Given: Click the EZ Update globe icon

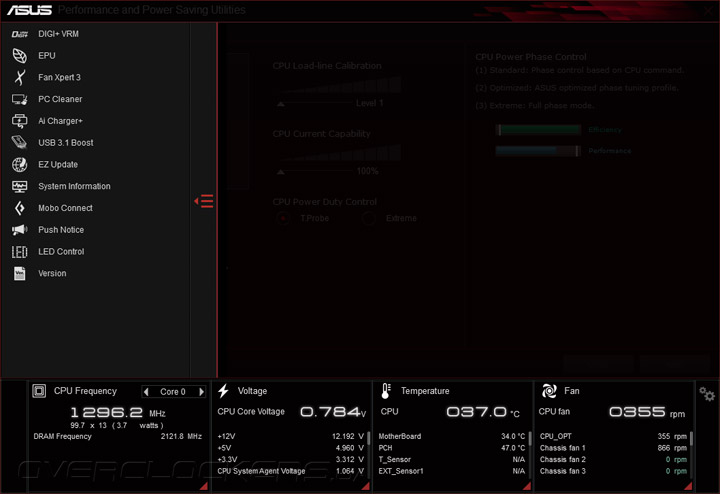Looking at the screenshot, I should 19,164.
